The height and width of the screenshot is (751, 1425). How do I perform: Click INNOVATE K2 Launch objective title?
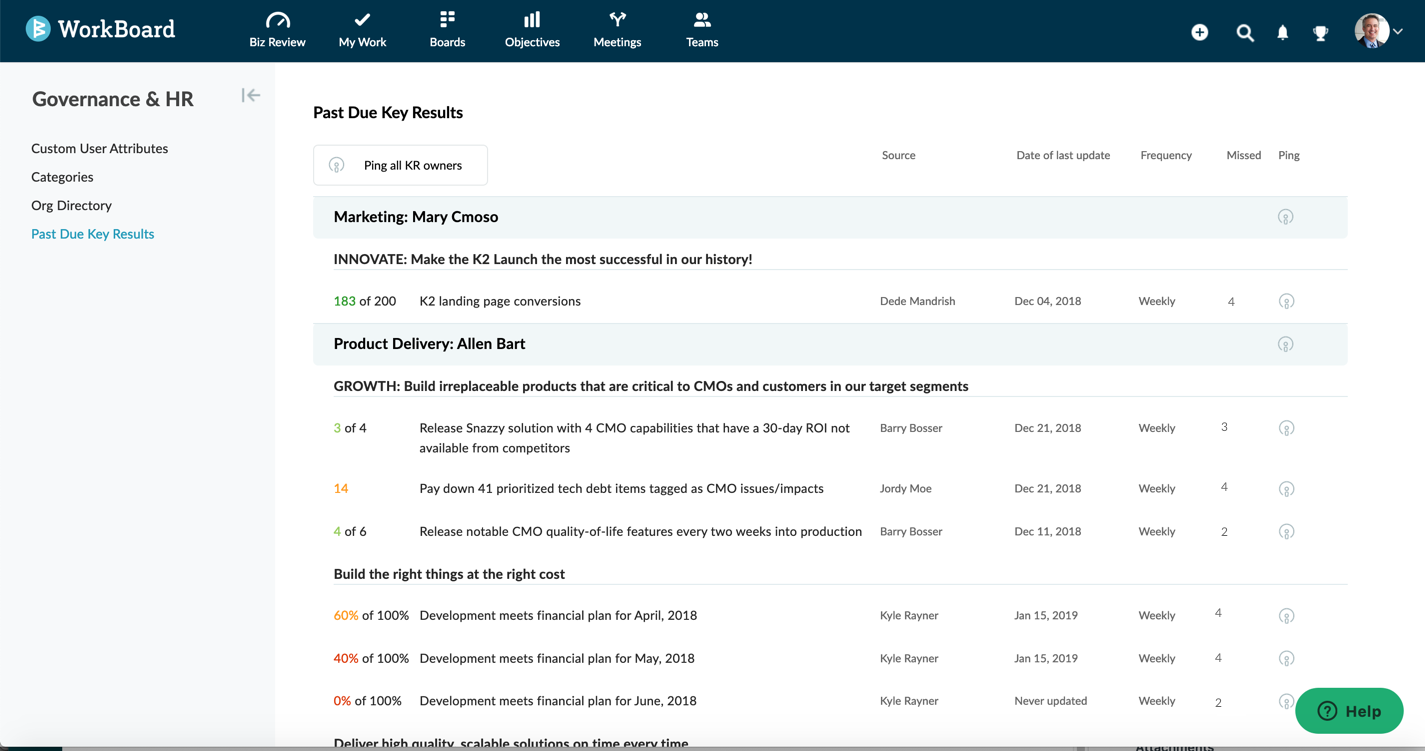543,259
